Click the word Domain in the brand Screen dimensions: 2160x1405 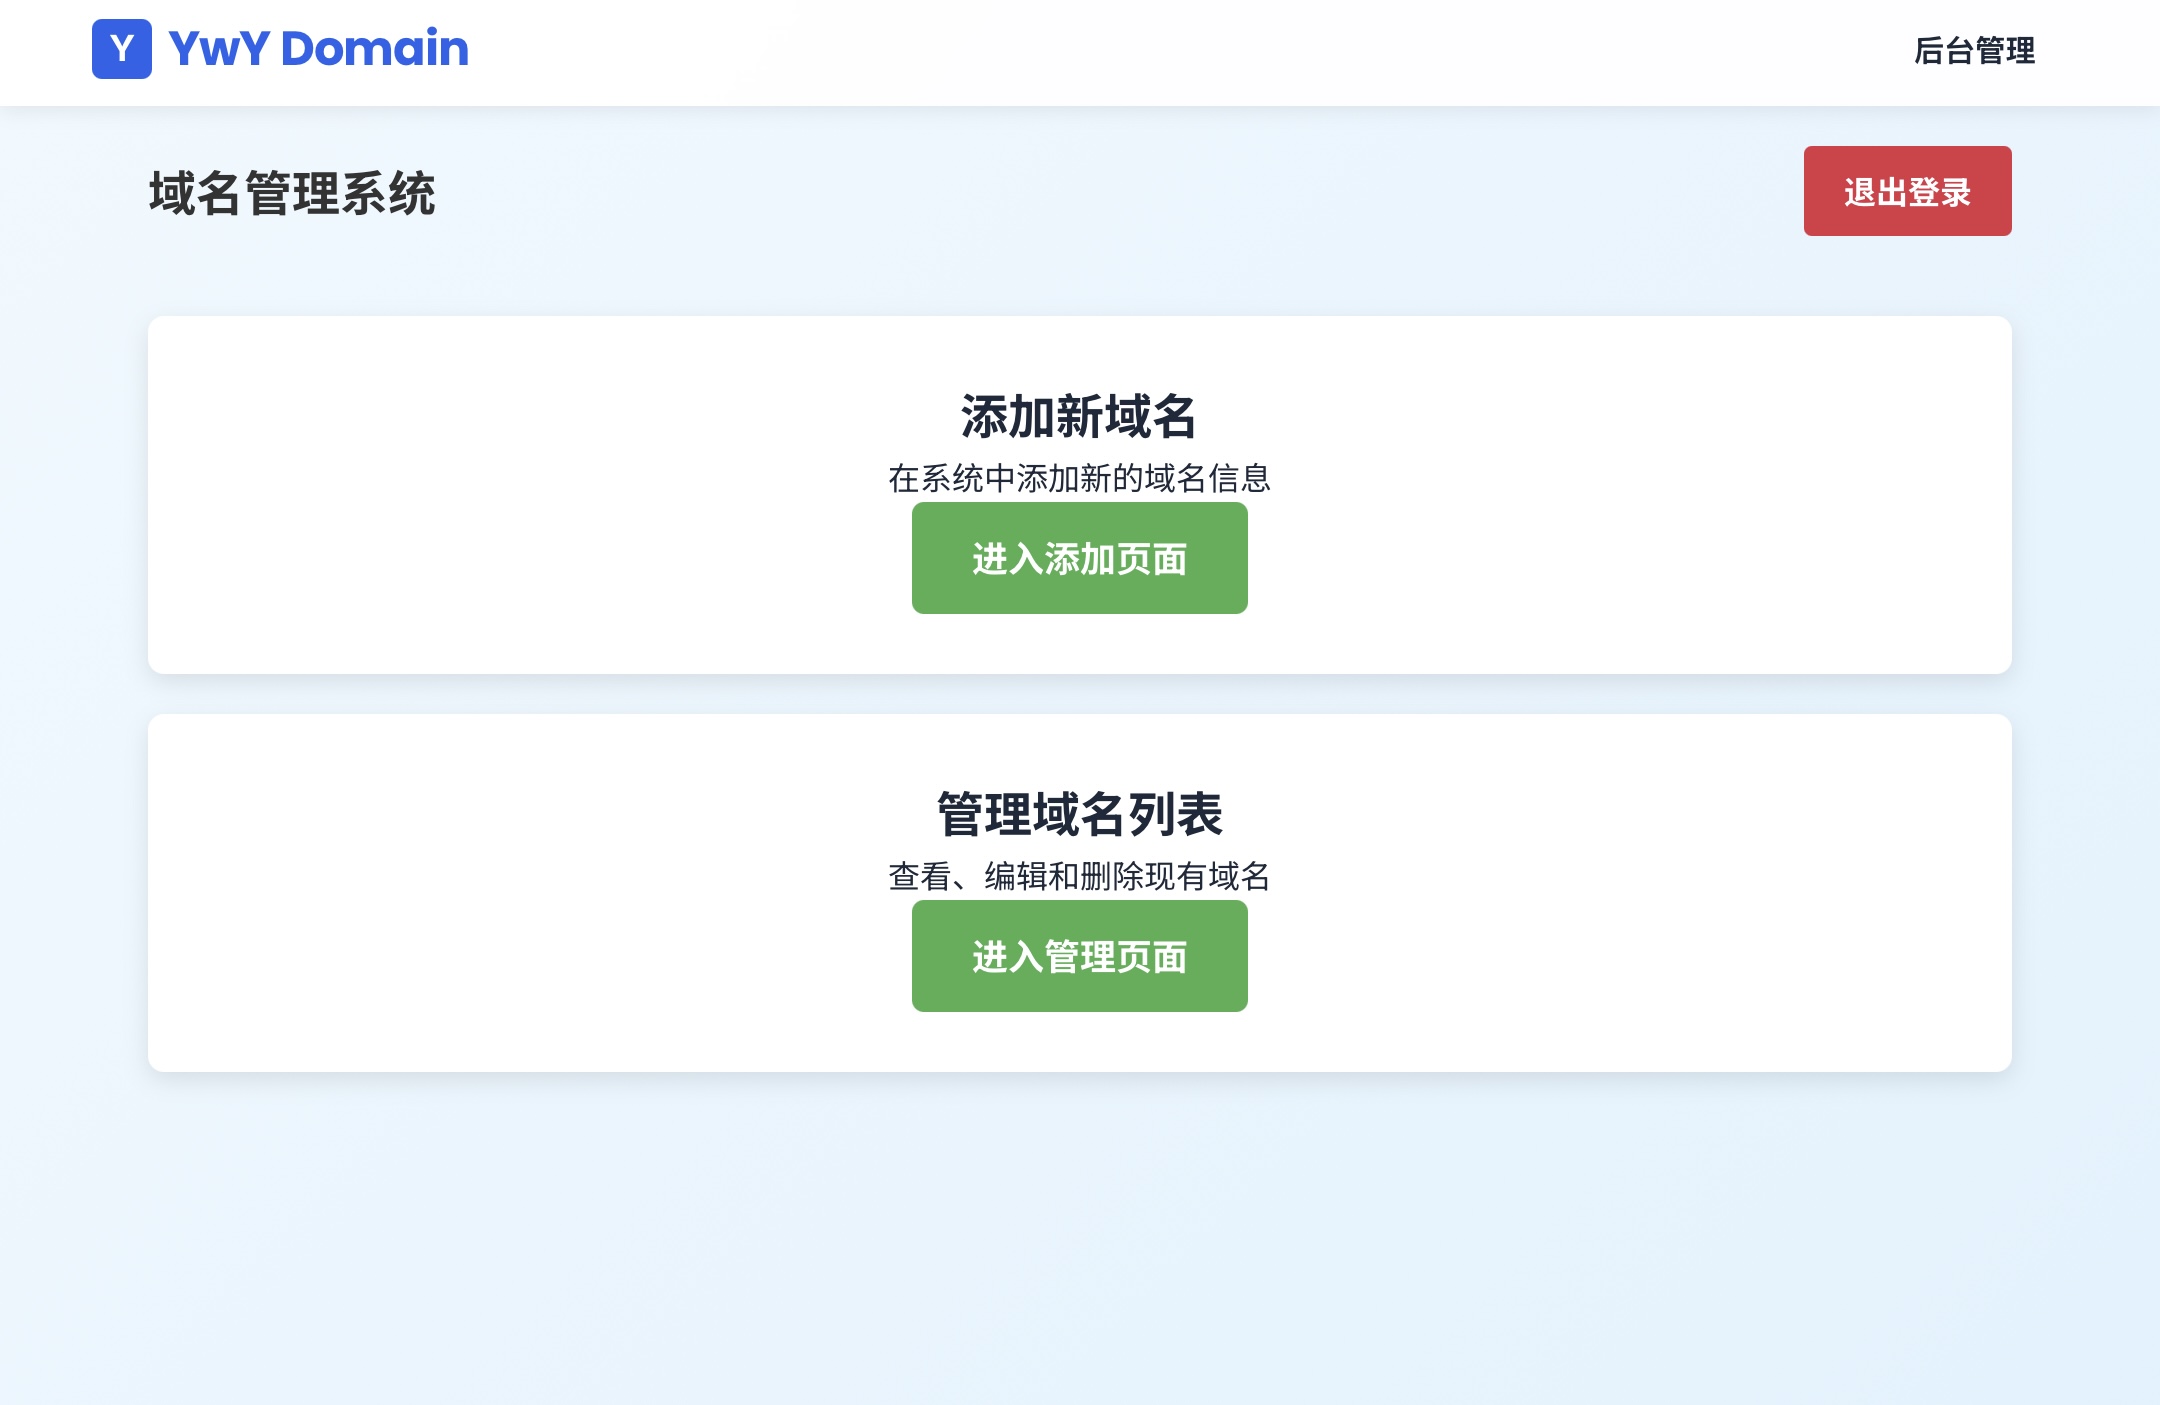click(375, 49)
